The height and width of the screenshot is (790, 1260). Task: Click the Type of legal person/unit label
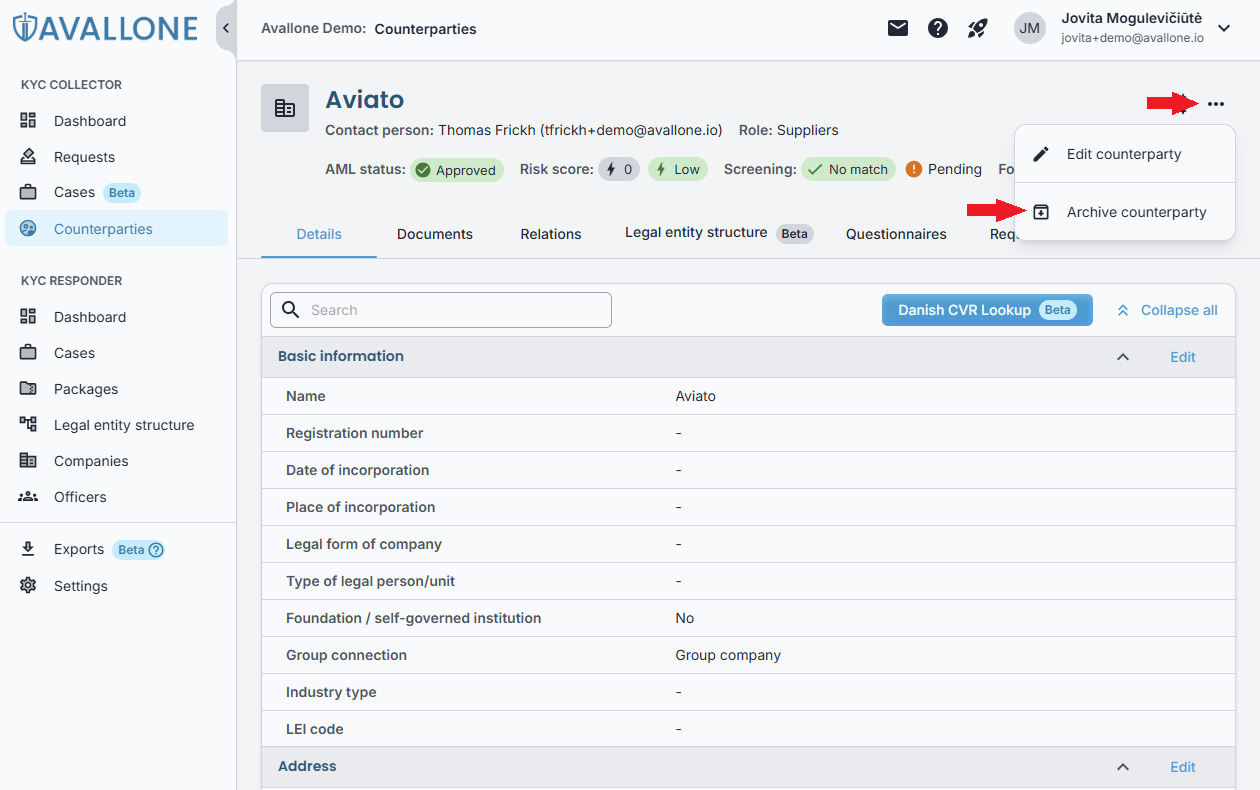click(x=370, y=581)
